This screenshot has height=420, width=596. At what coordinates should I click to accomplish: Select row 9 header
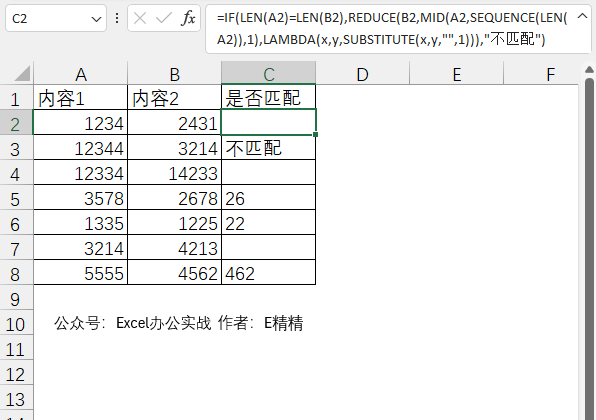click(16, 298)
